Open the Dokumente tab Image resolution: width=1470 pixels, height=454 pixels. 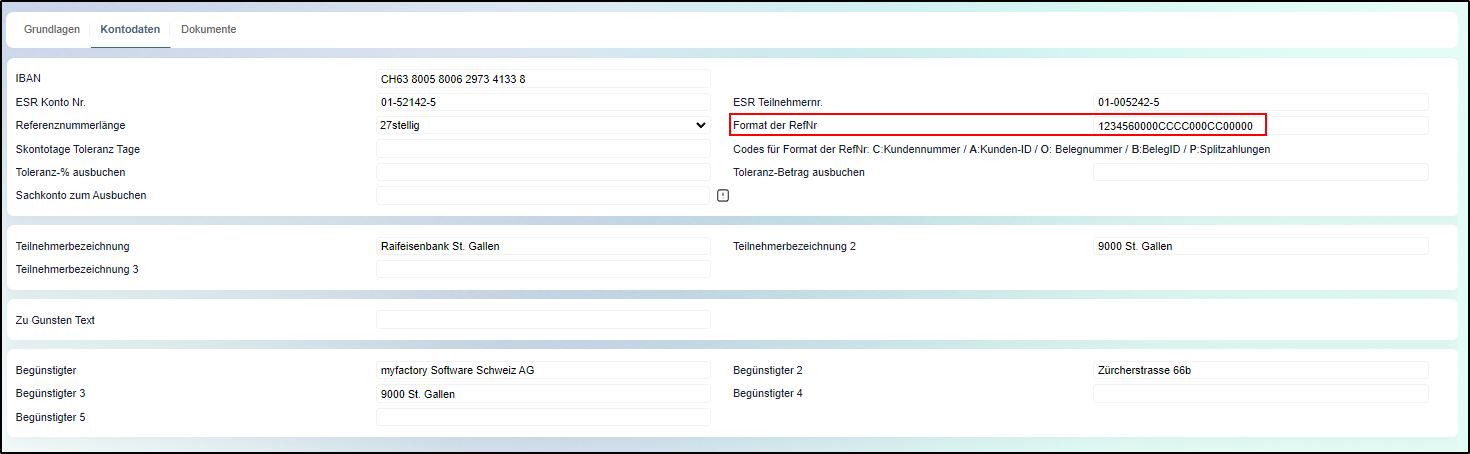coord(208,30)
